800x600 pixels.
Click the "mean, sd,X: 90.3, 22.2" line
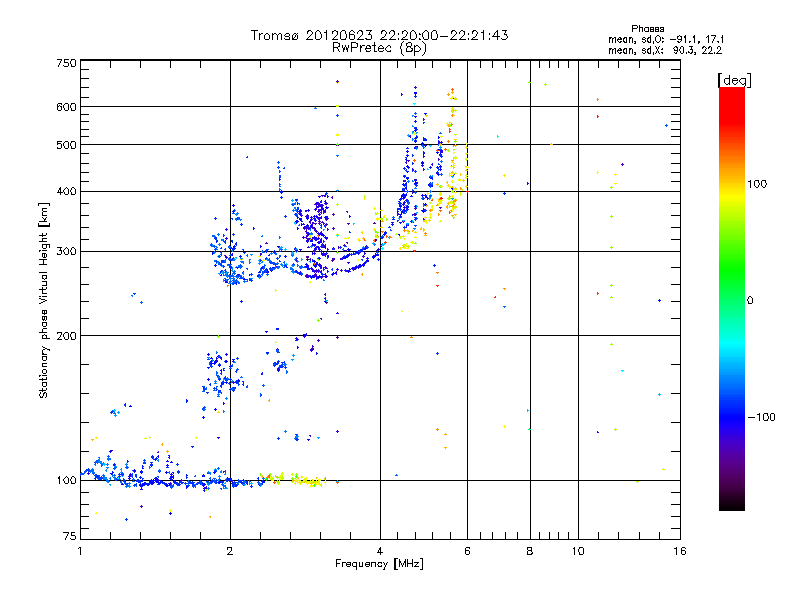(665, 50)
